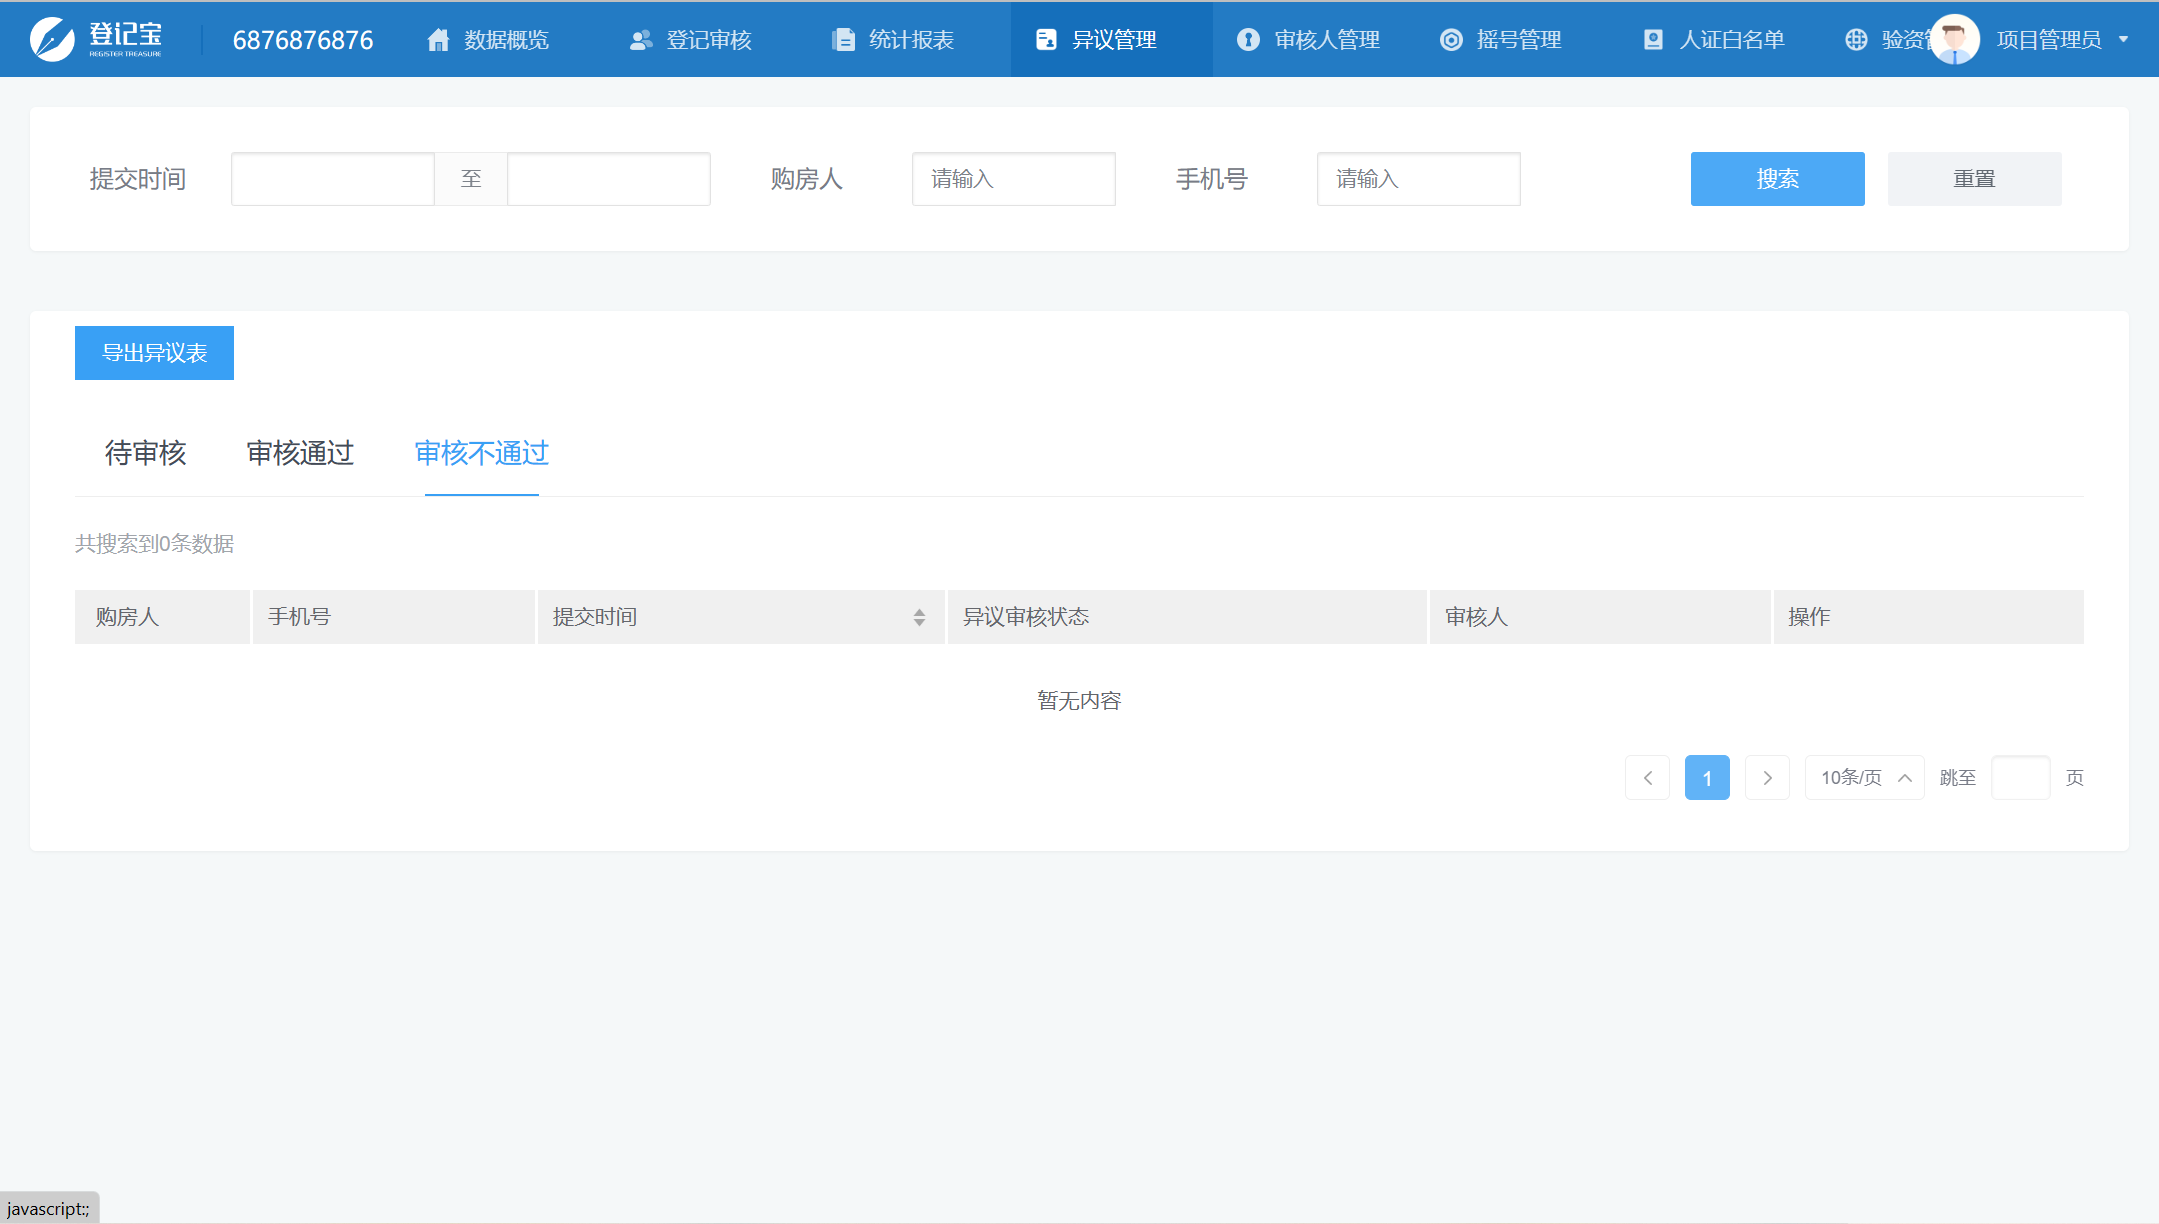The image size is (2159, 1224).
Task: Click the 审核人 column header
Action: [x=1600, y=617]
